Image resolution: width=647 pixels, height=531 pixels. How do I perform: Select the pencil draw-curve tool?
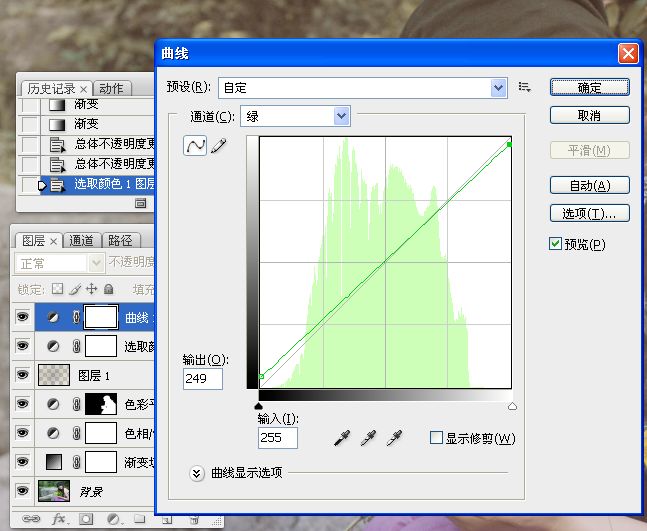tap(219, 146)
